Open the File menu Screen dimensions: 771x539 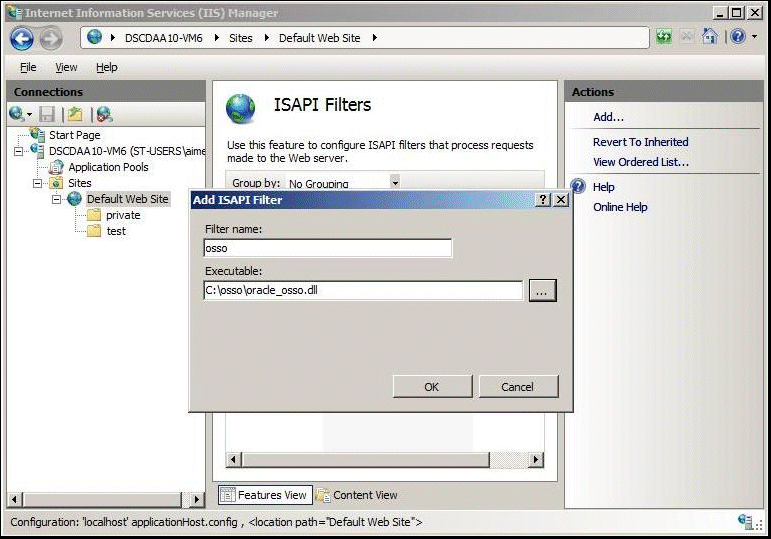(28, 67)
